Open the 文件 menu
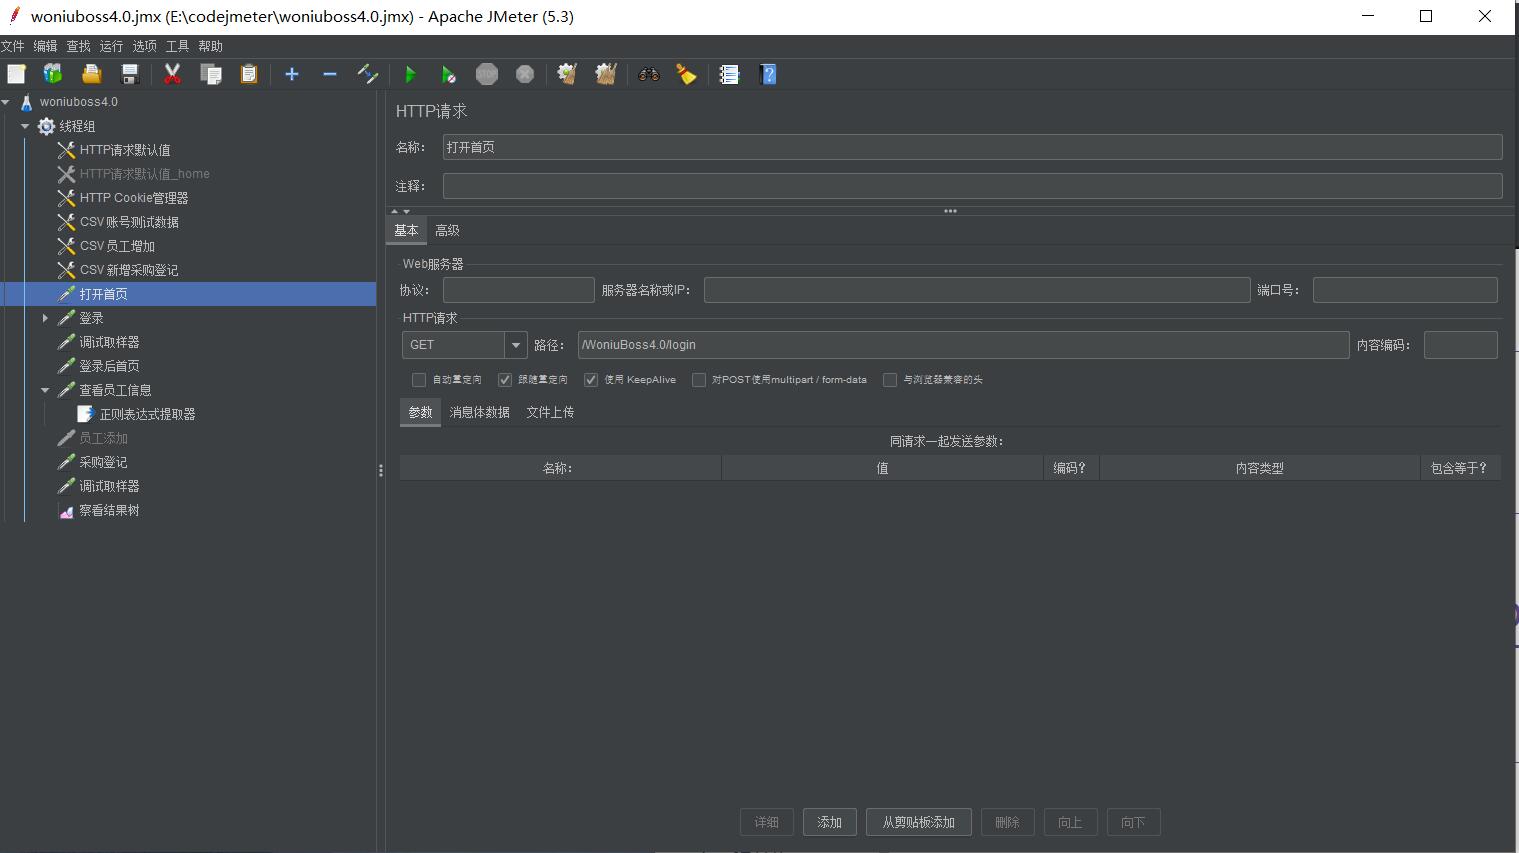Image resolution: width=1519 pixels, height=853 pixels. tap(12, 46)
